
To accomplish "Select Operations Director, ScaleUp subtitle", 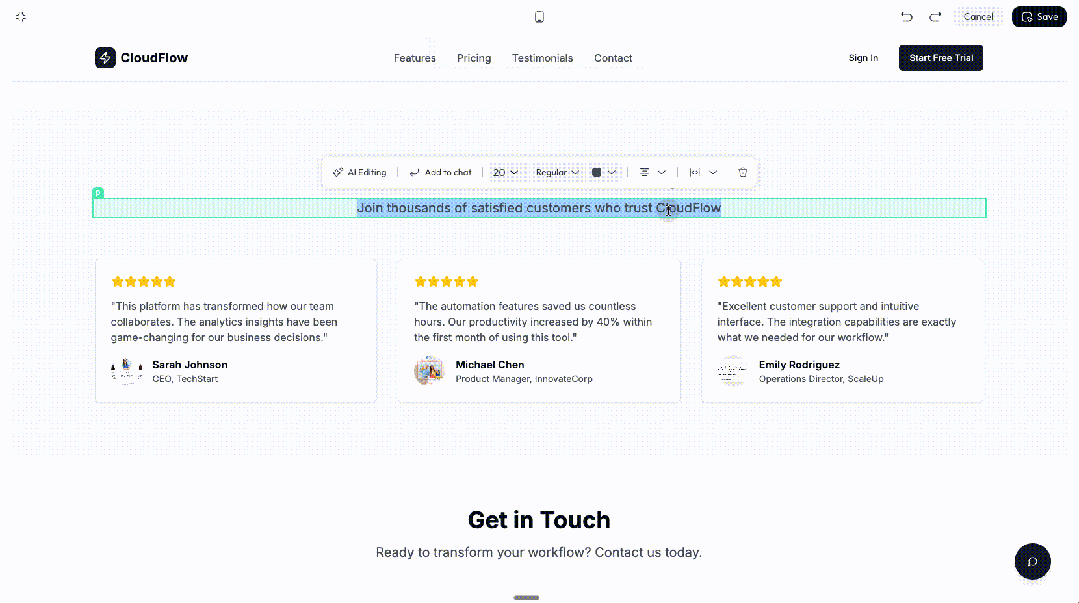I will [x=821, y=379].
